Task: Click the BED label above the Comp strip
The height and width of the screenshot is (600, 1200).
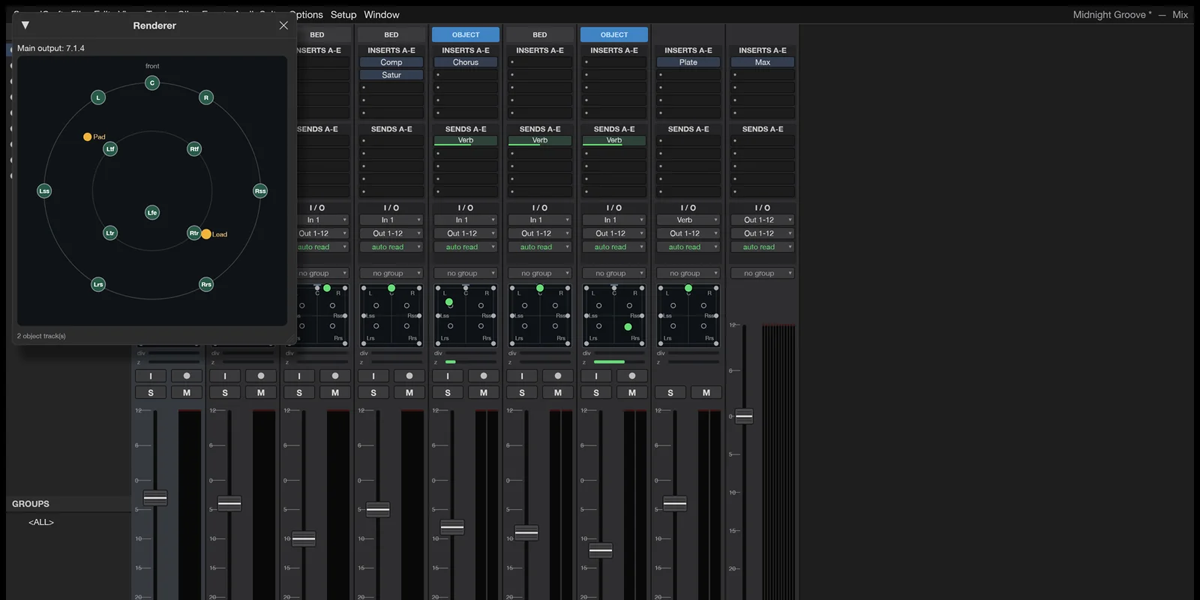Action: tap(391, 35)
